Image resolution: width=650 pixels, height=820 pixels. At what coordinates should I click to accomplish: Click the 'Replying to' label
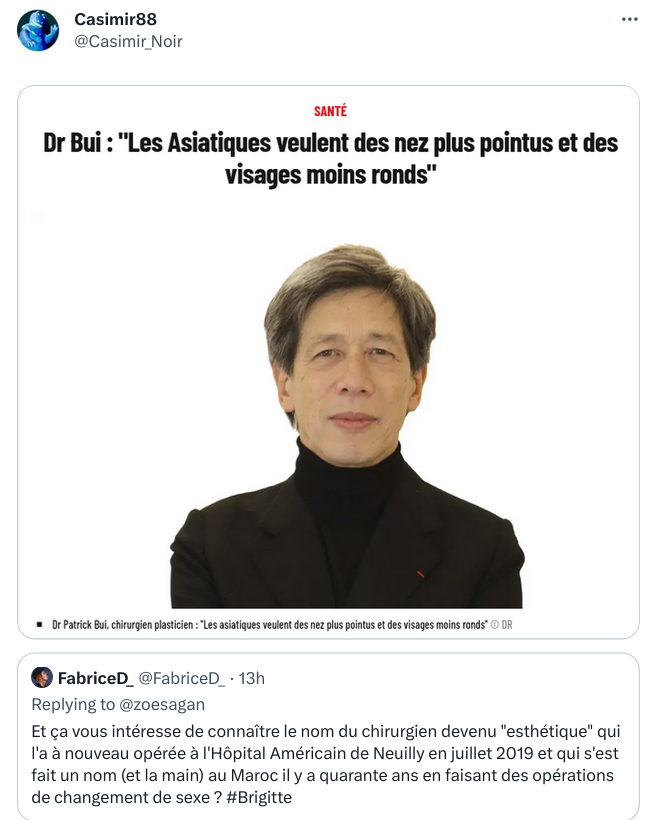coord(73,704)
